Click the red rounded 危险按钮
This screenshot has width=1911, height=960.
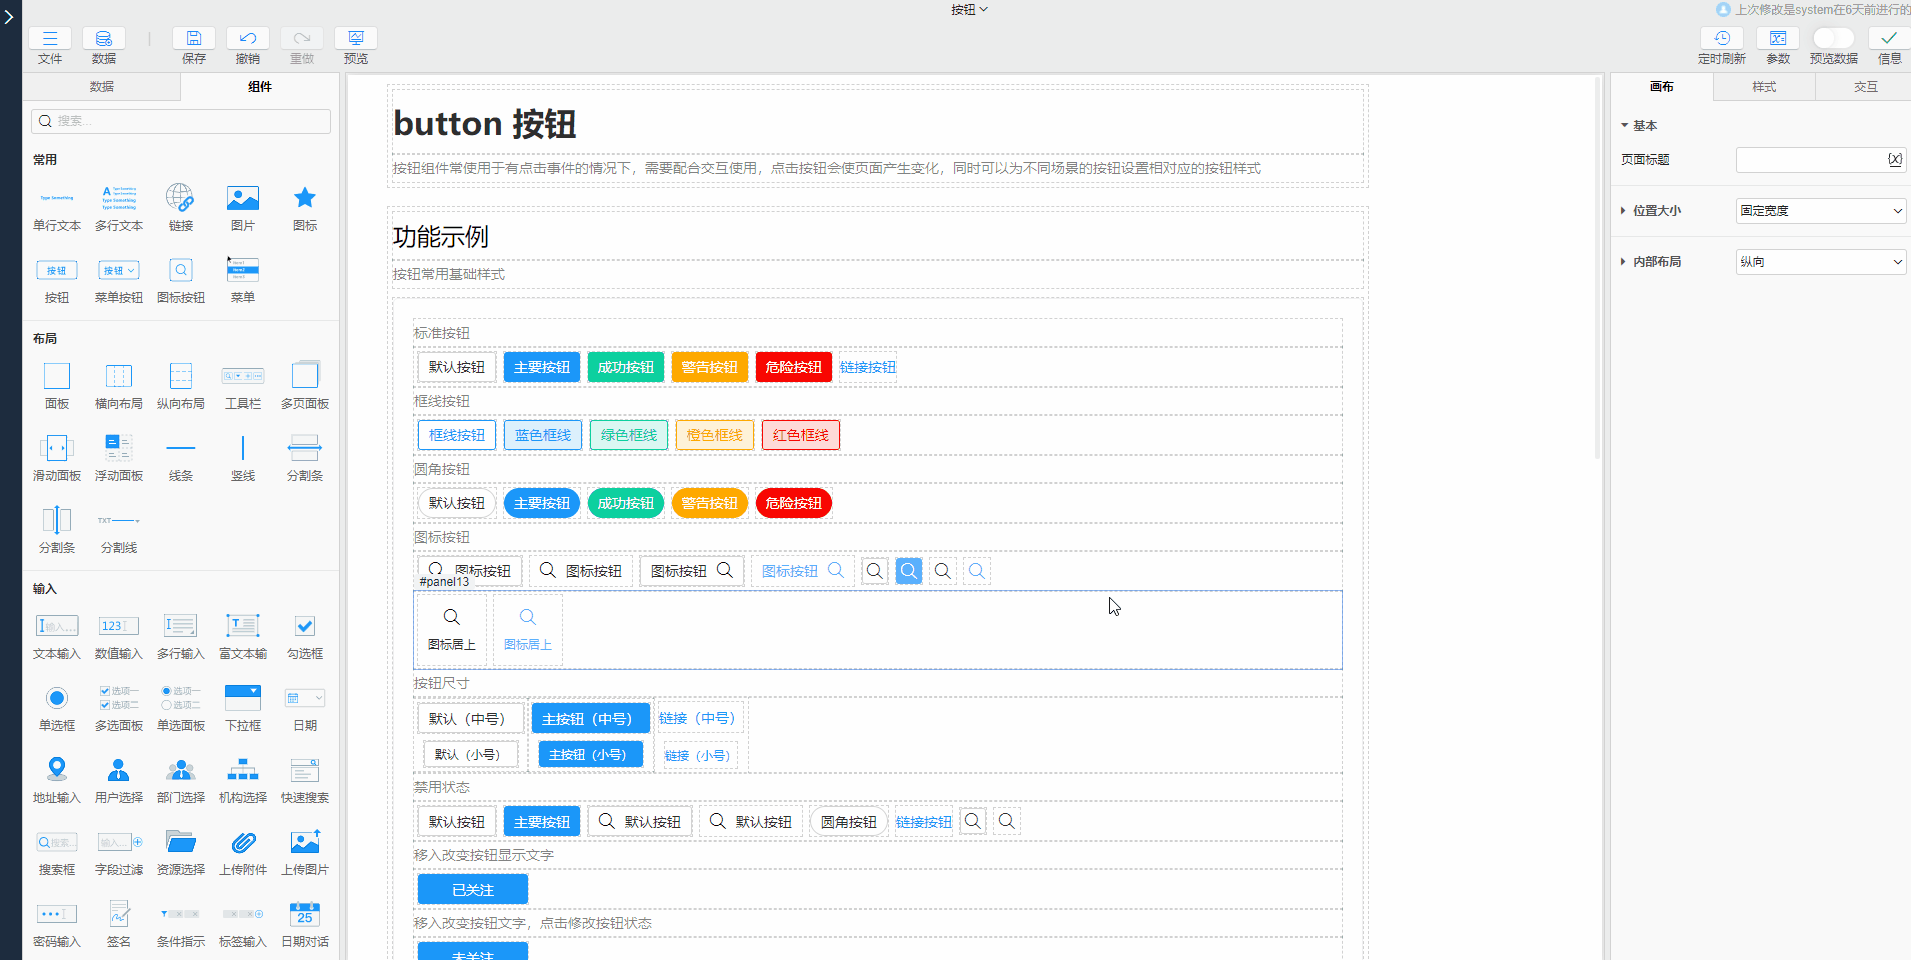coord(793,503)
